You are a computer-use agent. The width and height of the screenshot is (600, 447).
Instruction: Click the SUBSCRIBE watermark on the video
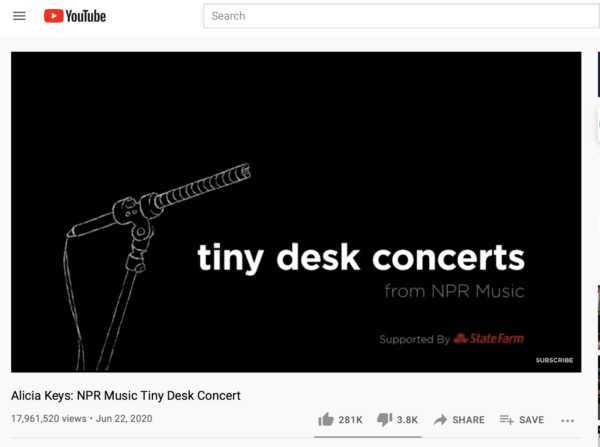554,360
